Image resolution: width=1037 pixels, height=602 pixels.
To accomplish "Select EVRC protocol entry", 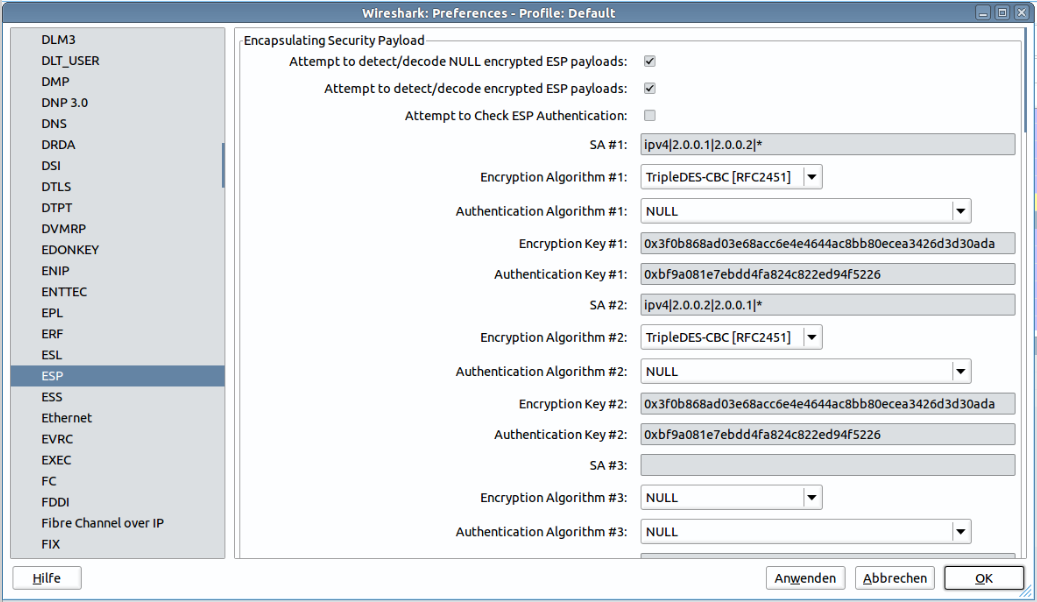I will click(x=117, y=439).
